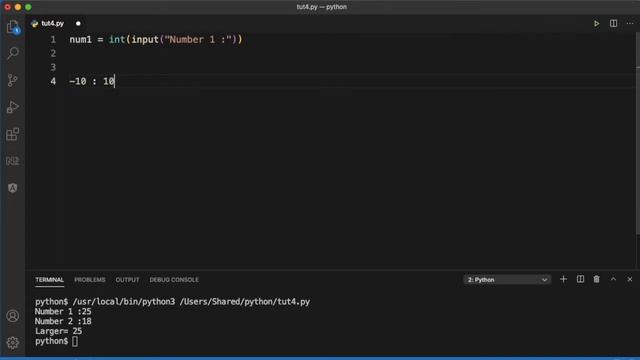Click the green full-screen window button
The image size is (640, 360).
[x=28, y=7]
